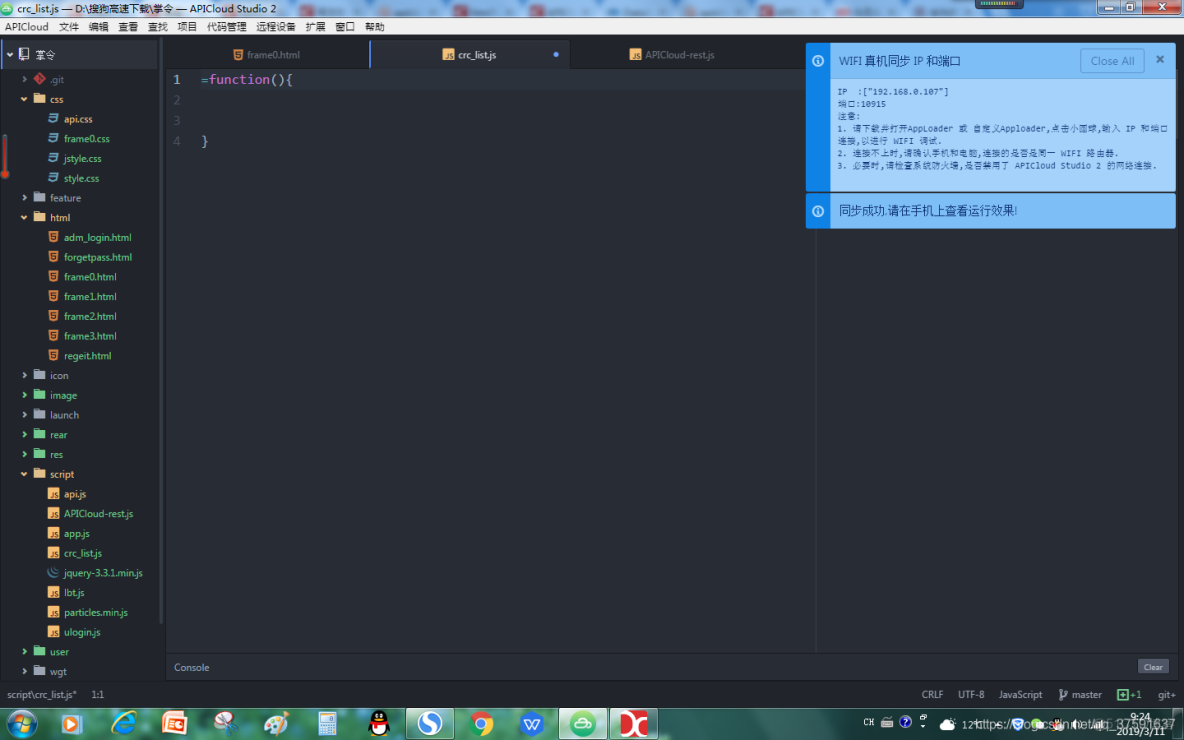
Task: Collapse the 掌令 project root
Action: (10, 54)
